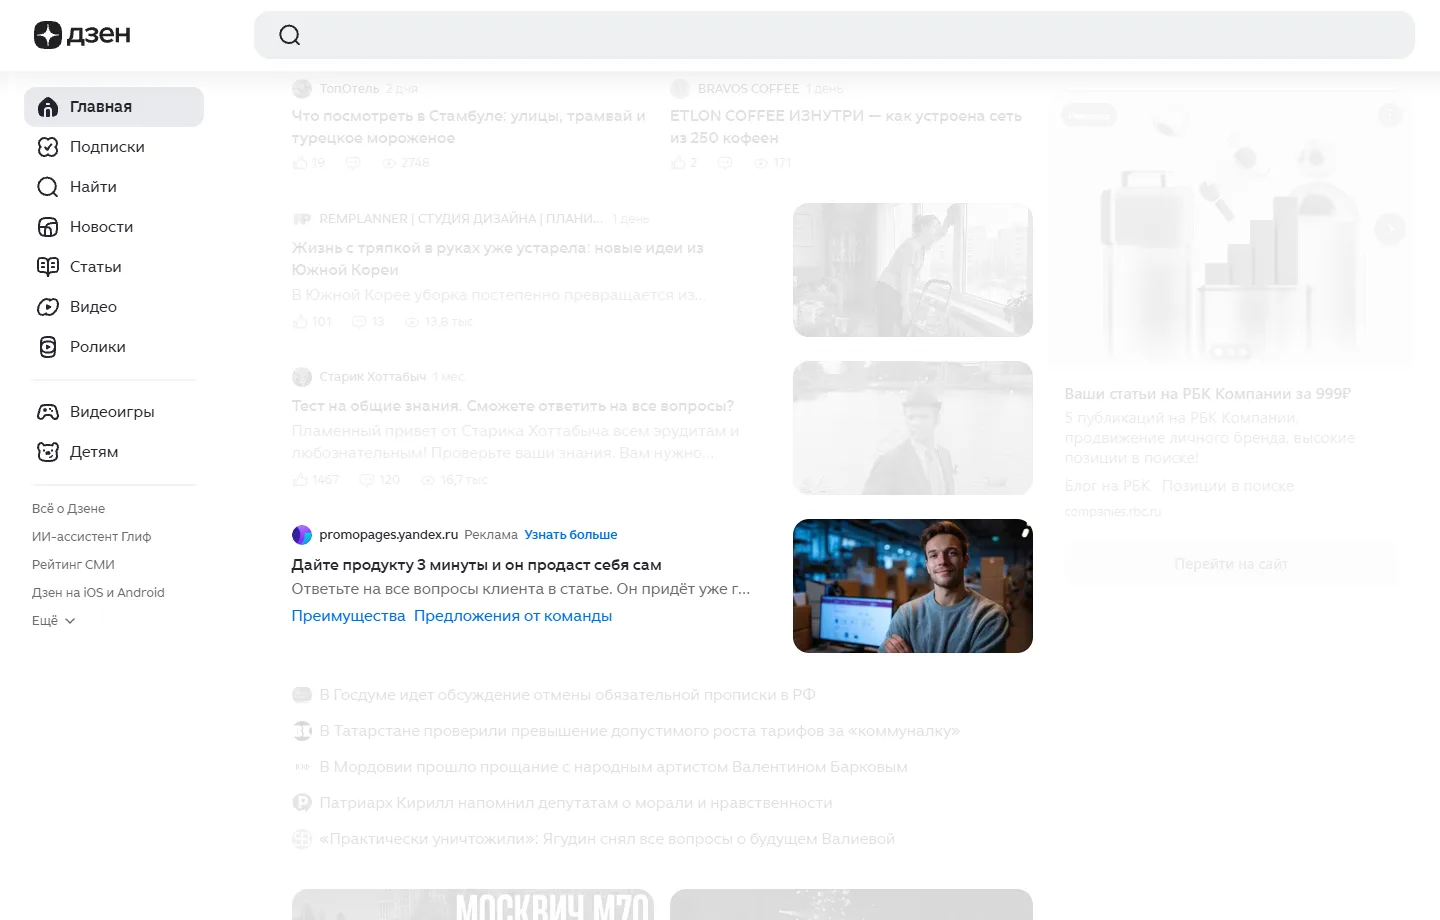
Task: Open Ваши статьи на РБК Компании ad title
Action: tap(1208, 394)
